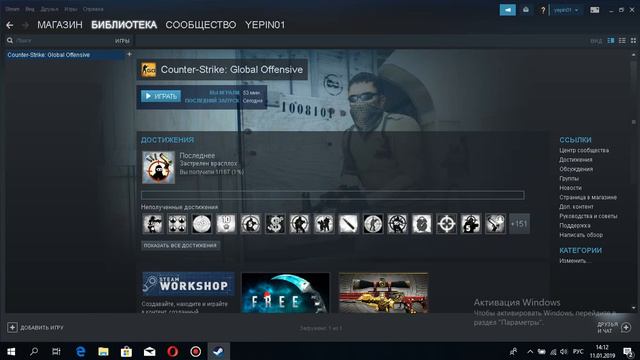Click the ИГРАТЬ play button
This screenshot has width=640, height=360.
point(161,96)
